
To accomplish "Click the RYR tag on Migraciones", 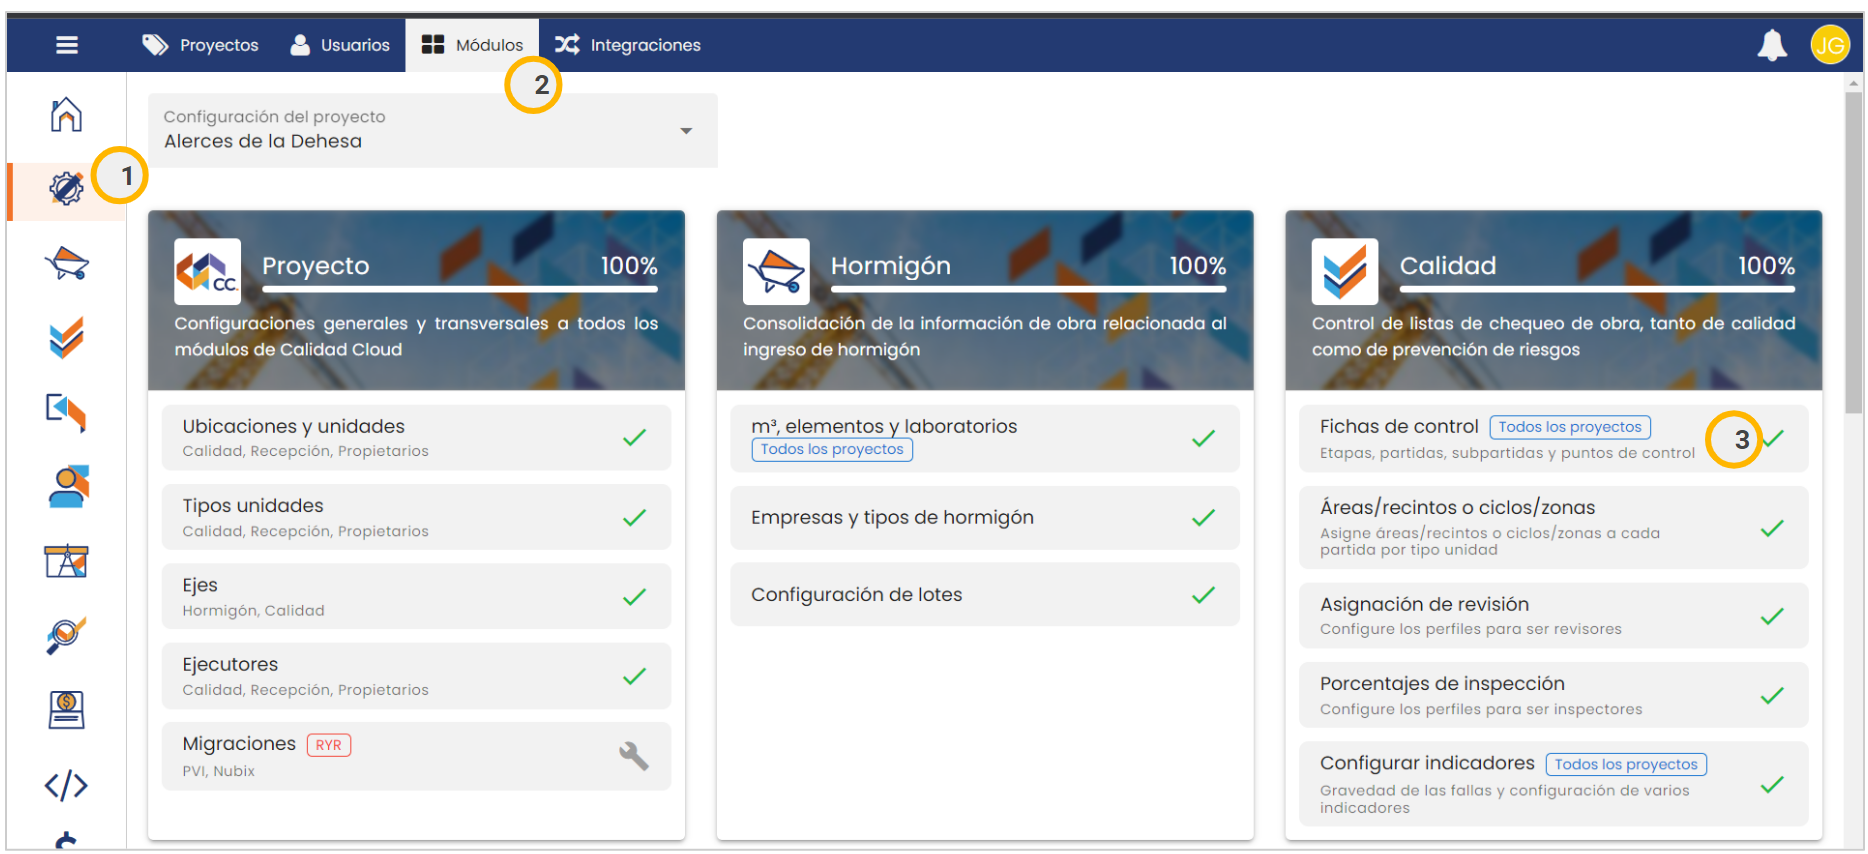I will [x=328, y=745].
